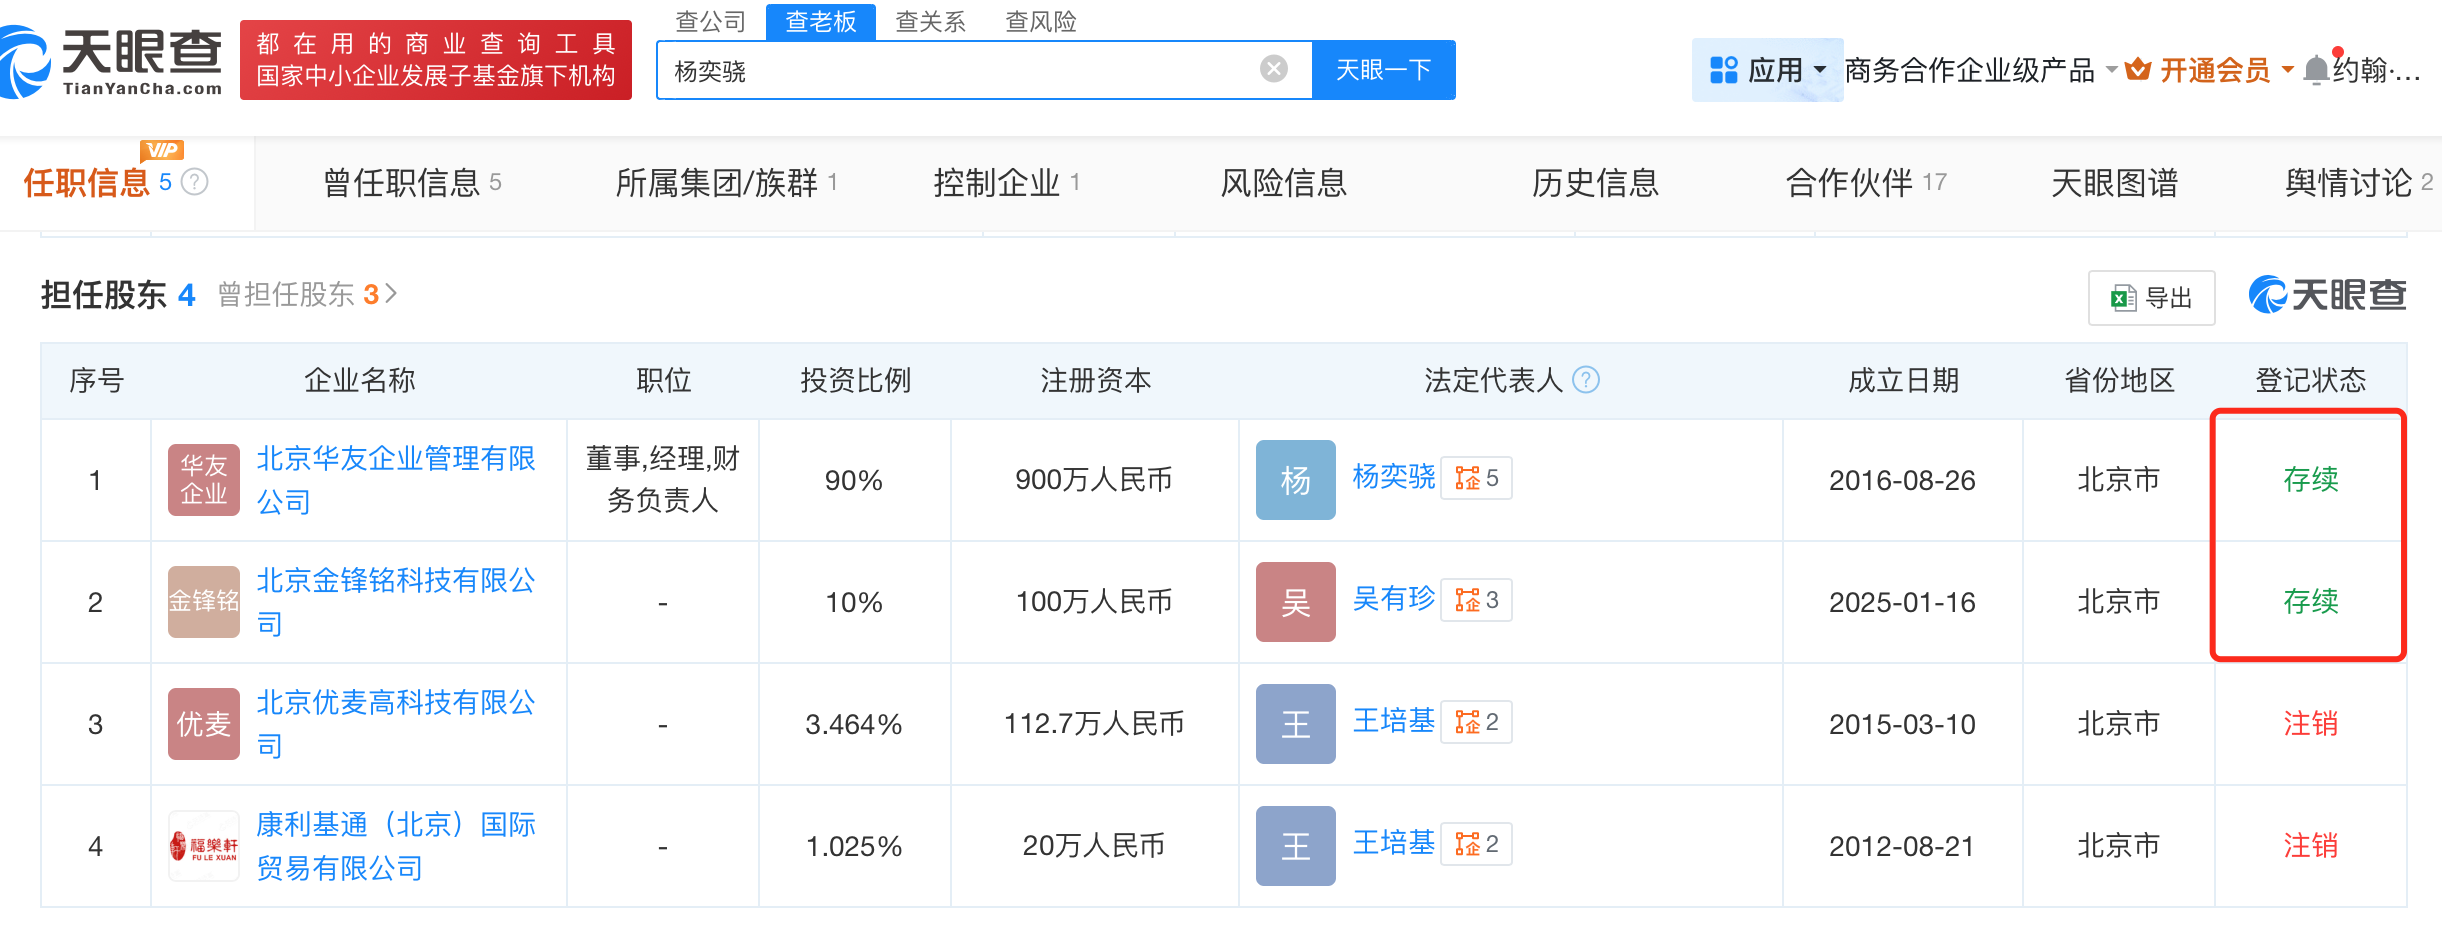Click the 华友企业 company logo thumbnail
This screenshot has height=938, width=2442.
click(x=204, y=480)
